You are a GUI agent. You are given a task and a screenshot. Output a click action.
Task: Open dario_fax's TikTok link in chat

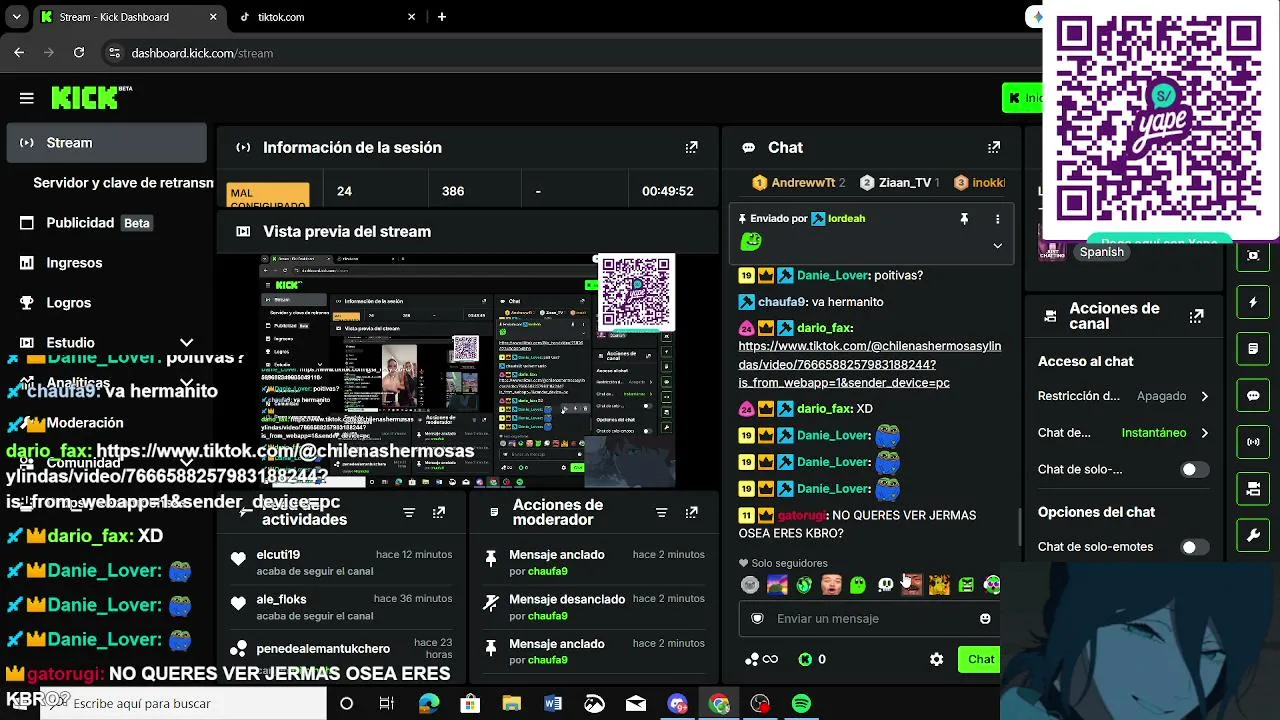pos(870,364)
